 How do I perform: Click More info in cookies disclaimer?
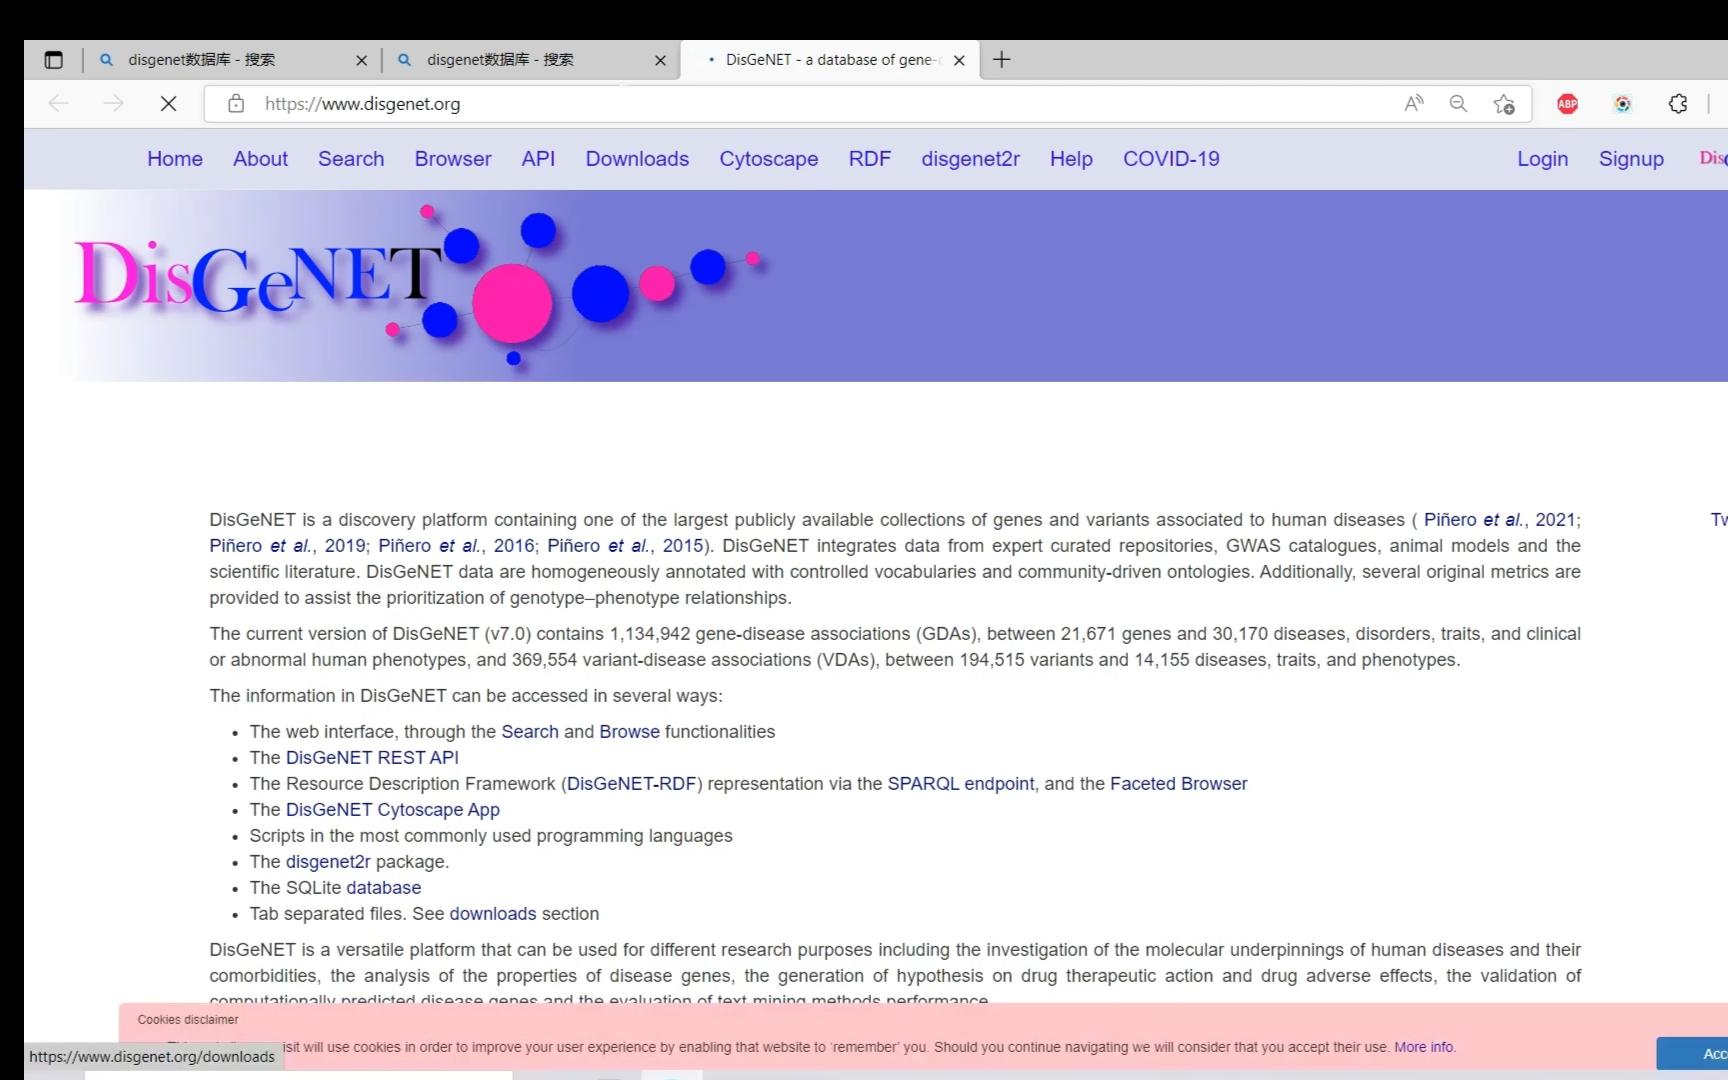tap(1424, 1047)
